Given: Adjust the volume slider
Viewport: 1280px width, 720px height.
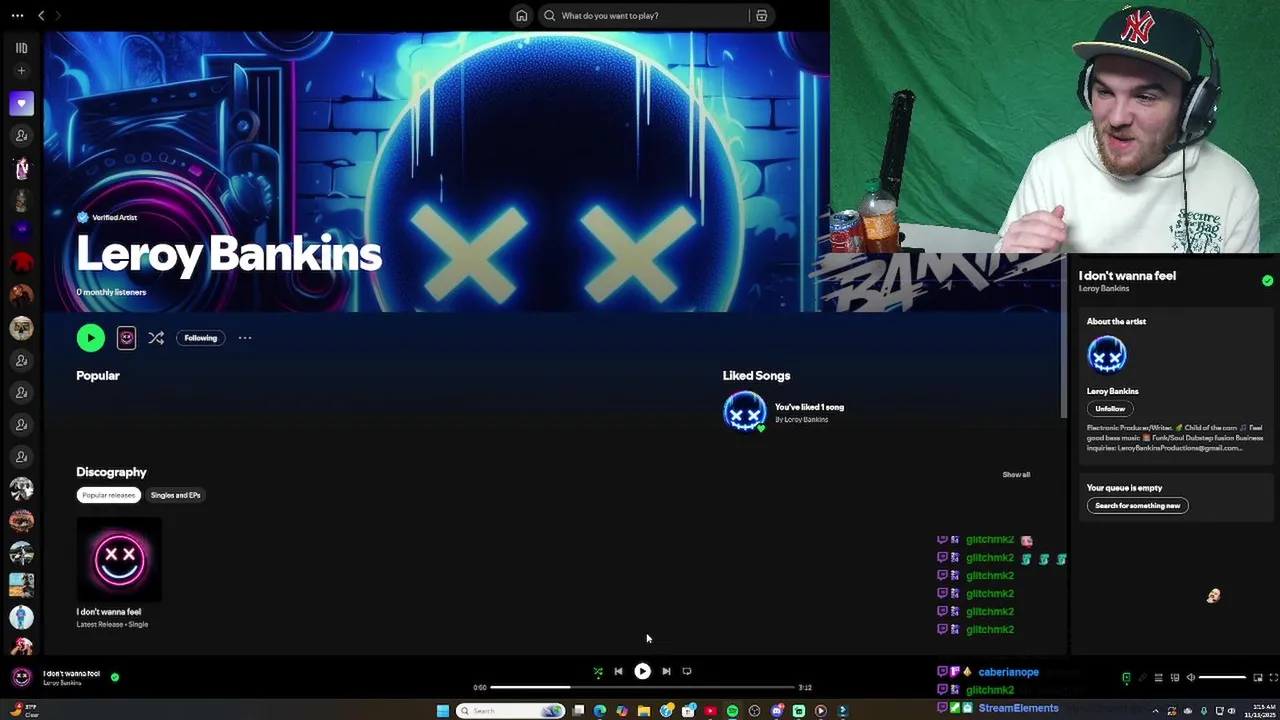Looking at the screenshot, I should point(1222,678).
